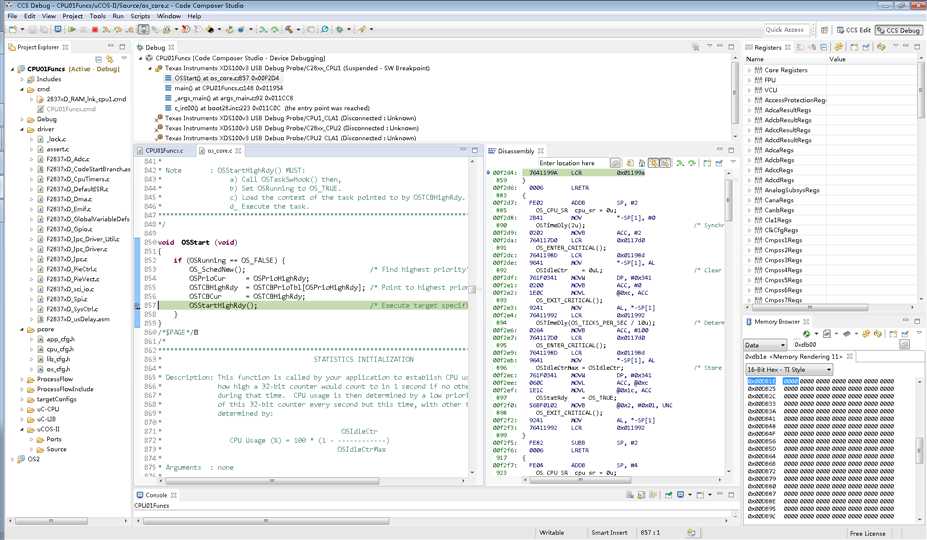Image resolution: width=927 pixels, height=540 pixels.
Task: Click the Registers view vertical scrollbar
Action: (x=920, y=89)
